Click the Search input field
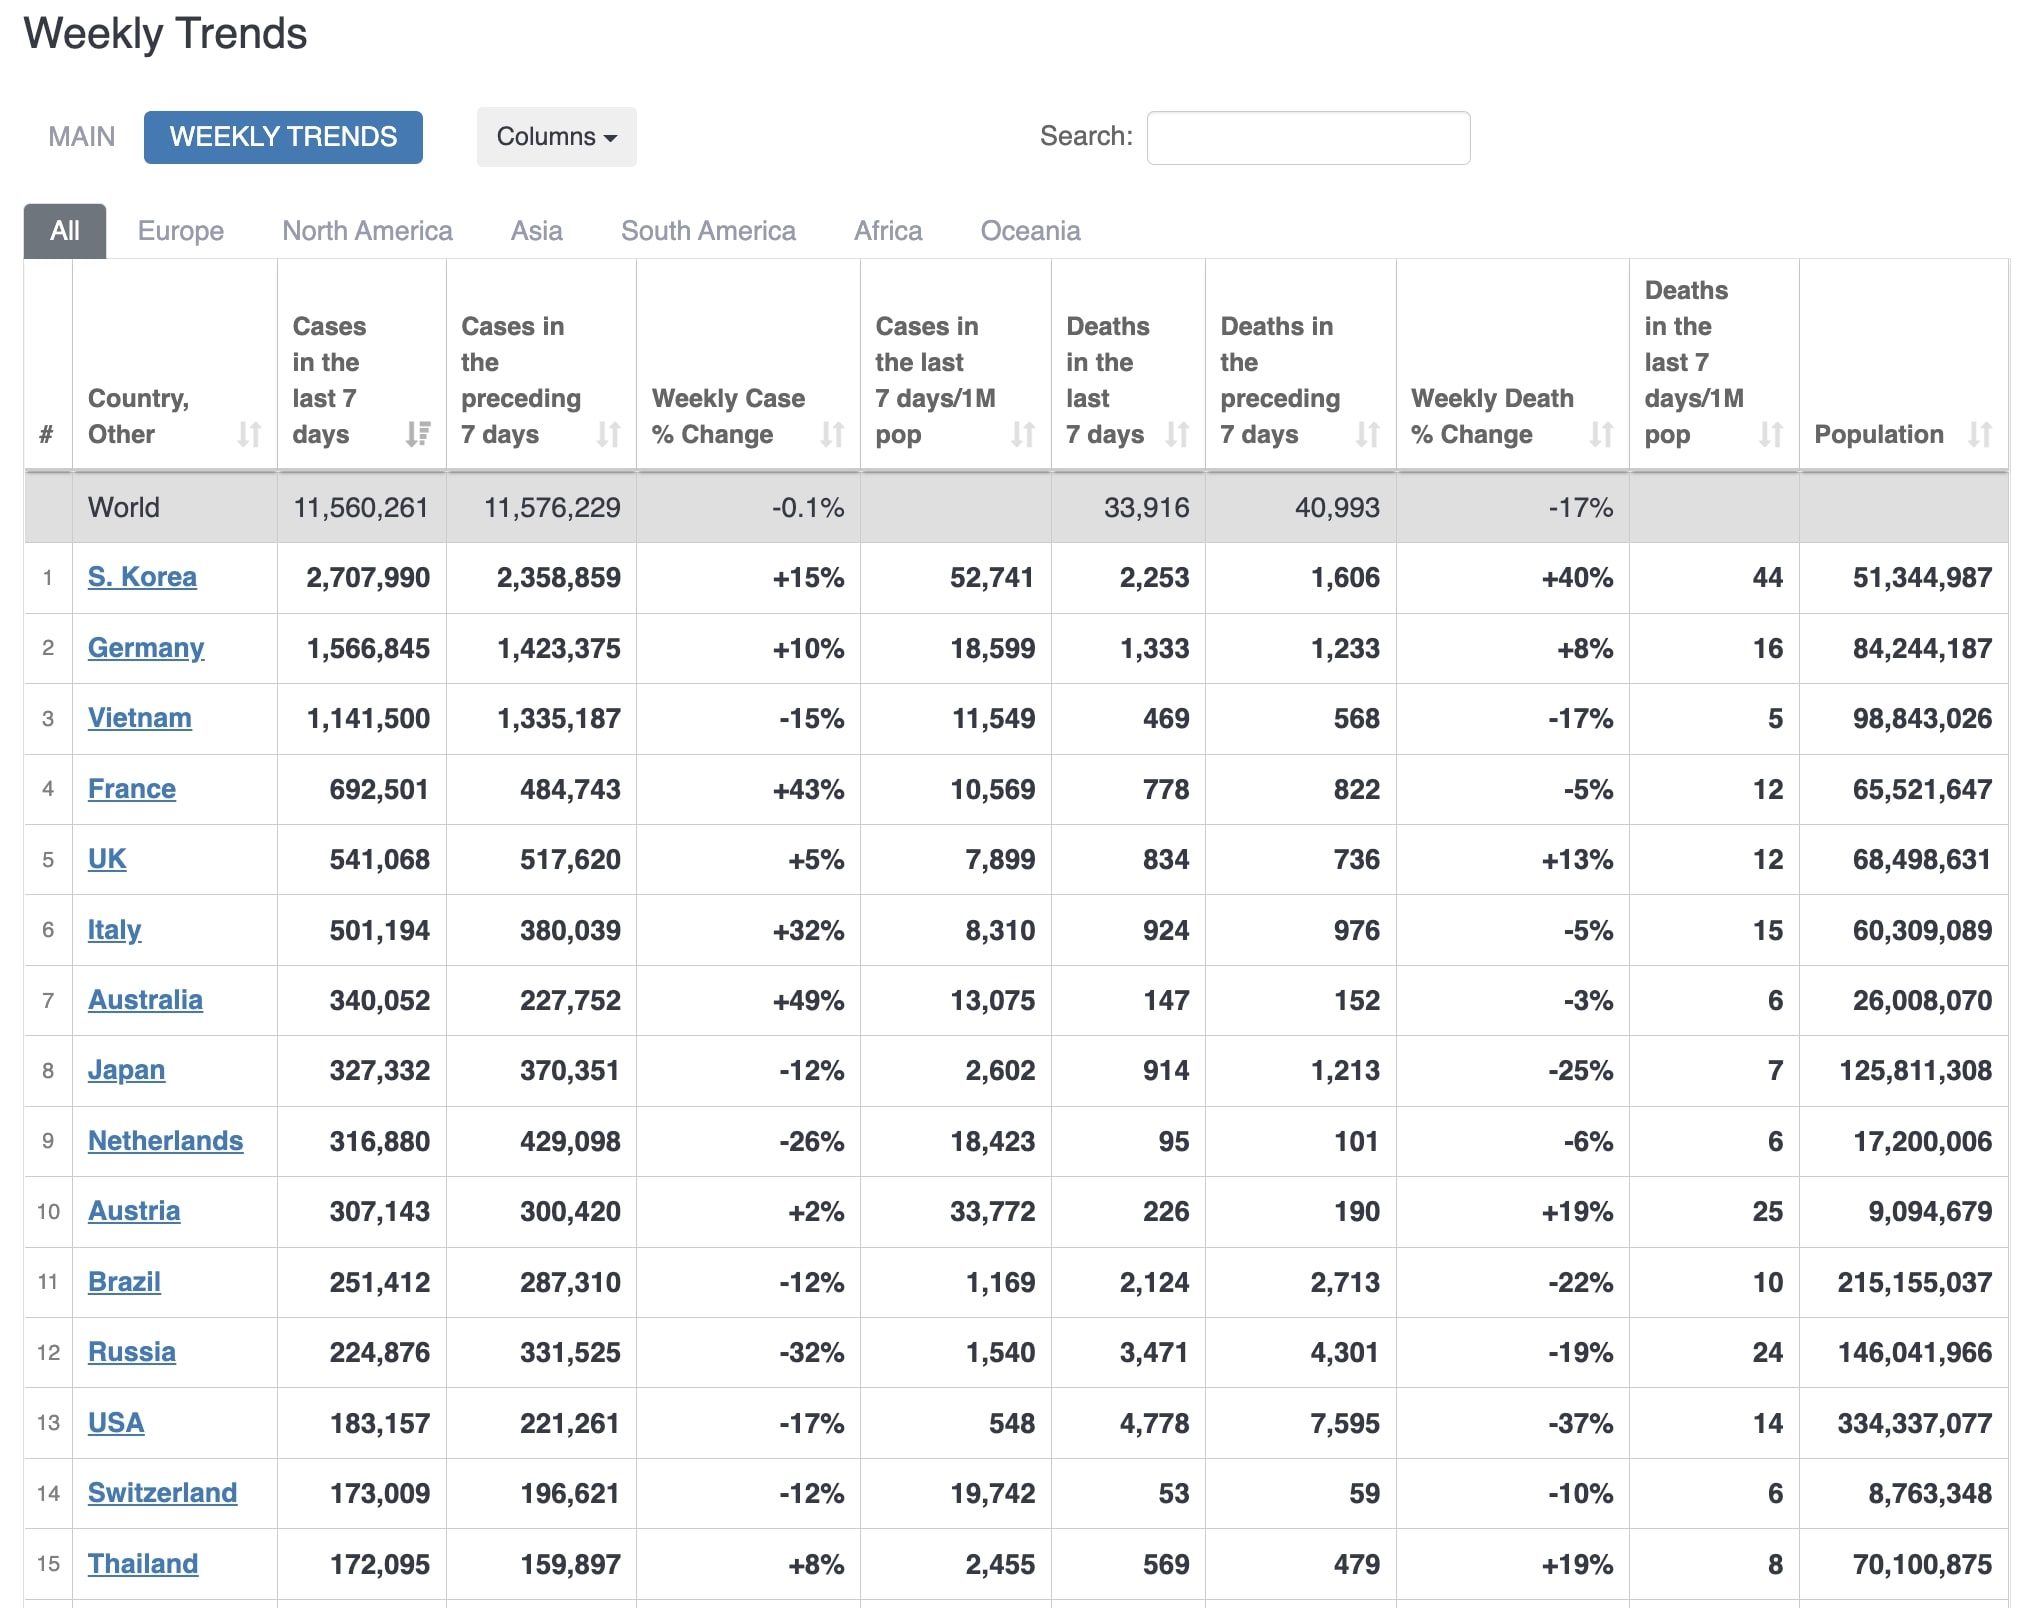 click(x=1308, y=137)
